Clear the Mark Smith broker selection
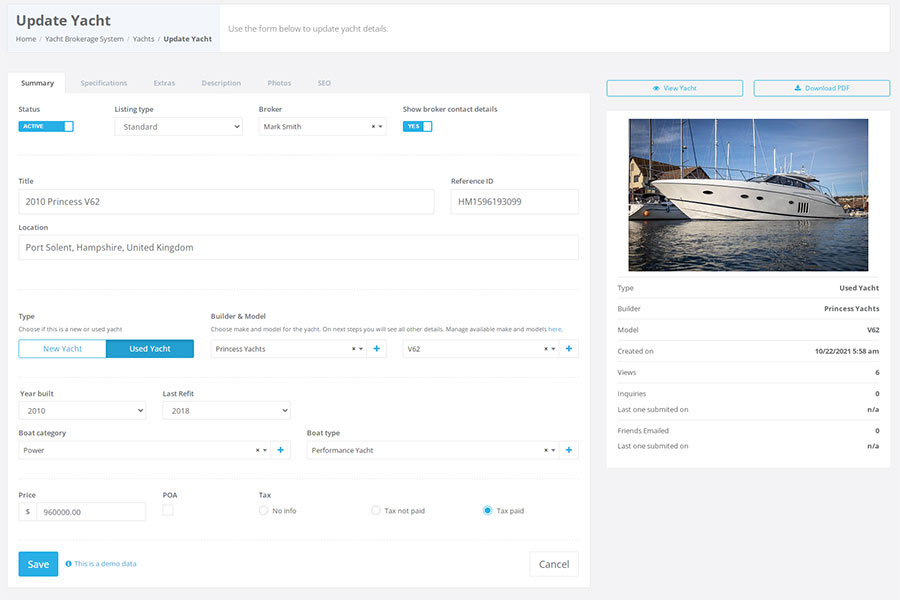This screenshot has height=600, width=900. coord(373,127)
